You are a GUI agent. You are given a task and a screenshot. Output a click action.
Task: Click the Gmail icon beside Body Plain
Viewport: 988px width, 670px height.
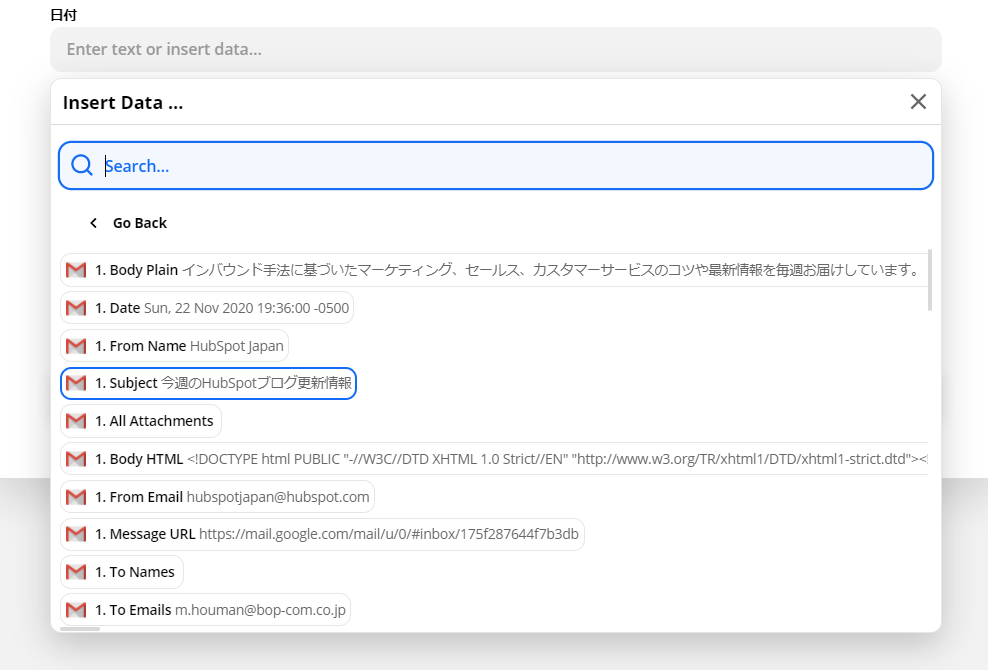[76, 270]
